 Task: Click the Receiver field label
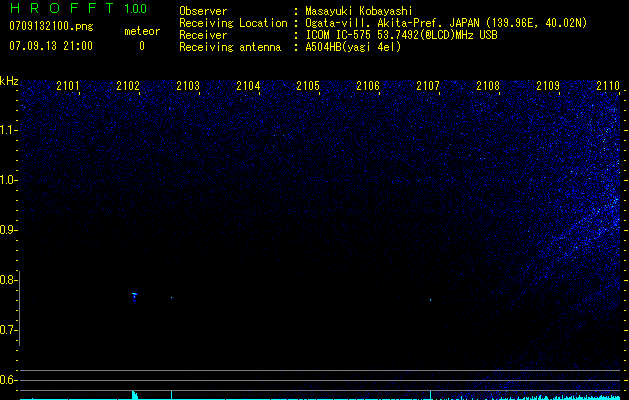coord(203,35)
